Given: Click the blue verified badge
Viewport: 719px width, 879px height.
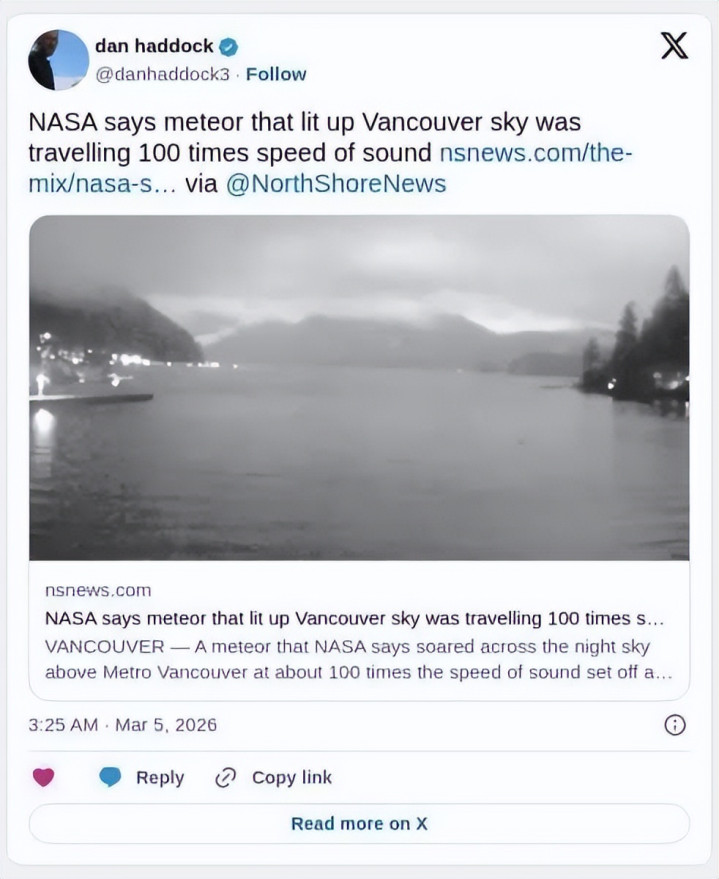Looking at the screenshot, I should (228, 47).
